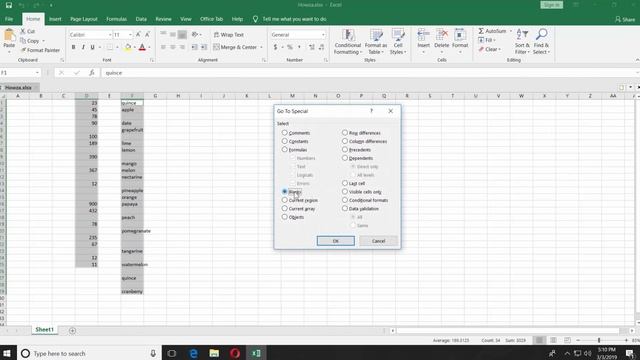Click the Clear eraser icon
This screenshot has width=640, height=360.
click(x=481, y=49)
